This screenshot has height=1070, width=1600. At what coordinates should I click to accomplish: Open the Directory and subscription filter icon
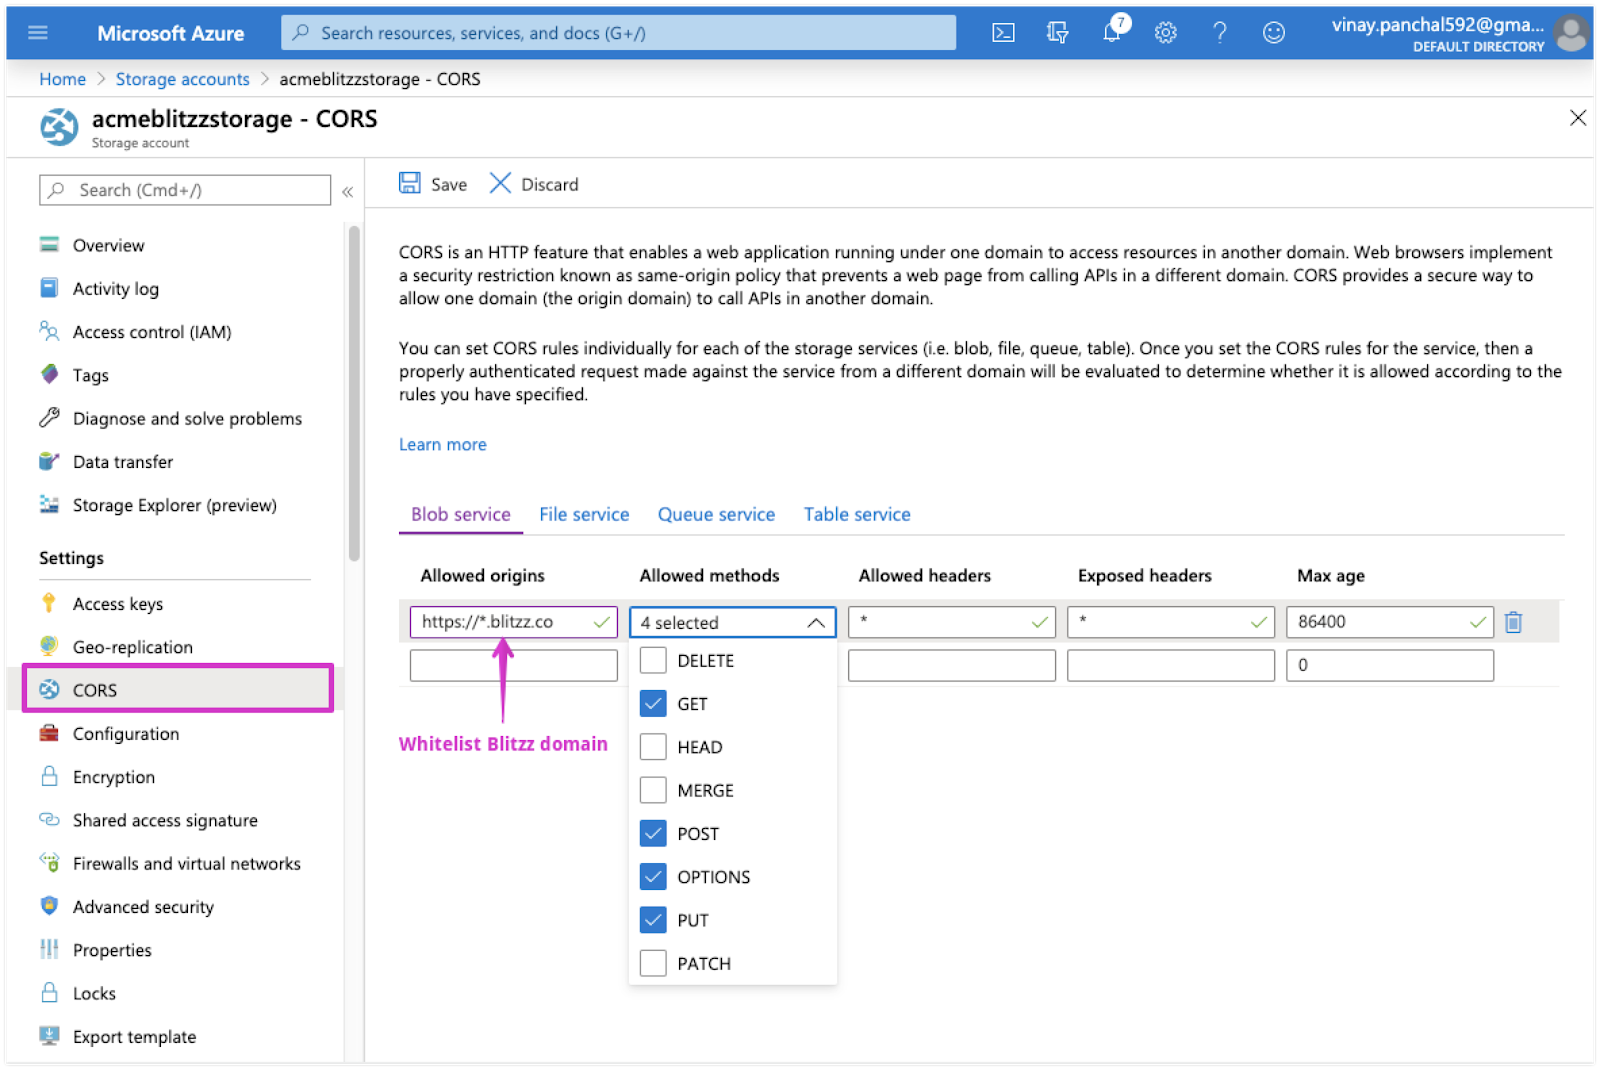click(x=1057, y=33)
